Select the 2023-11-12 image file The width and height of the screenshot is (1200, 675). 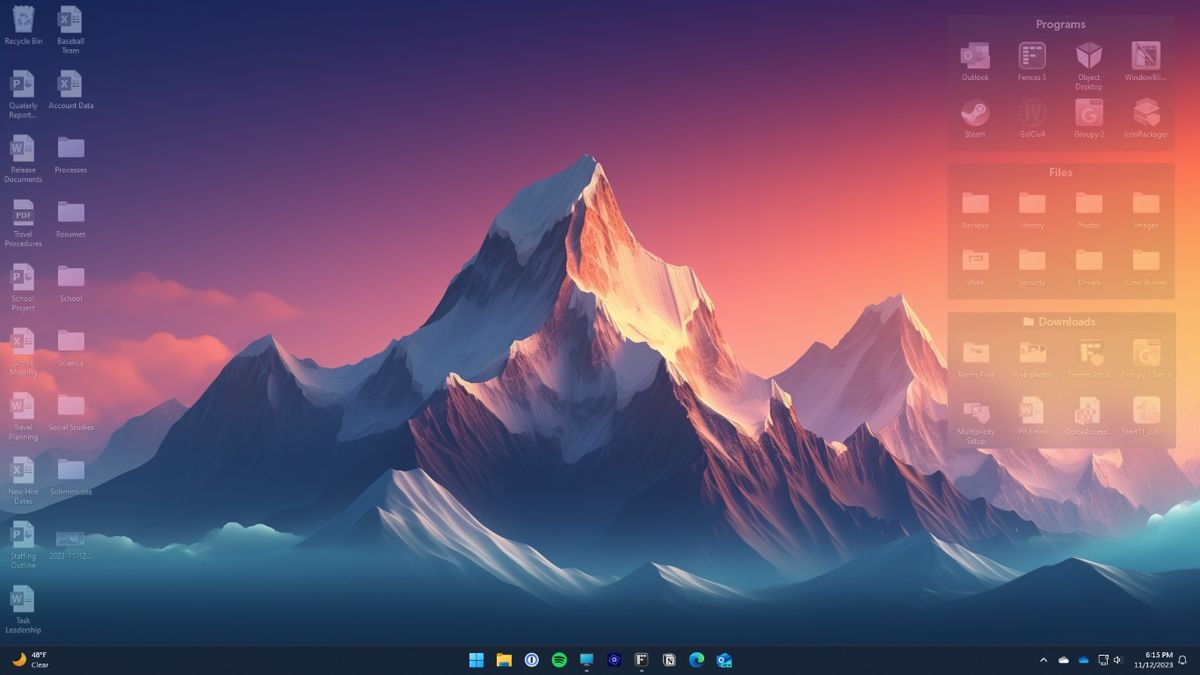tap(70, 544)
